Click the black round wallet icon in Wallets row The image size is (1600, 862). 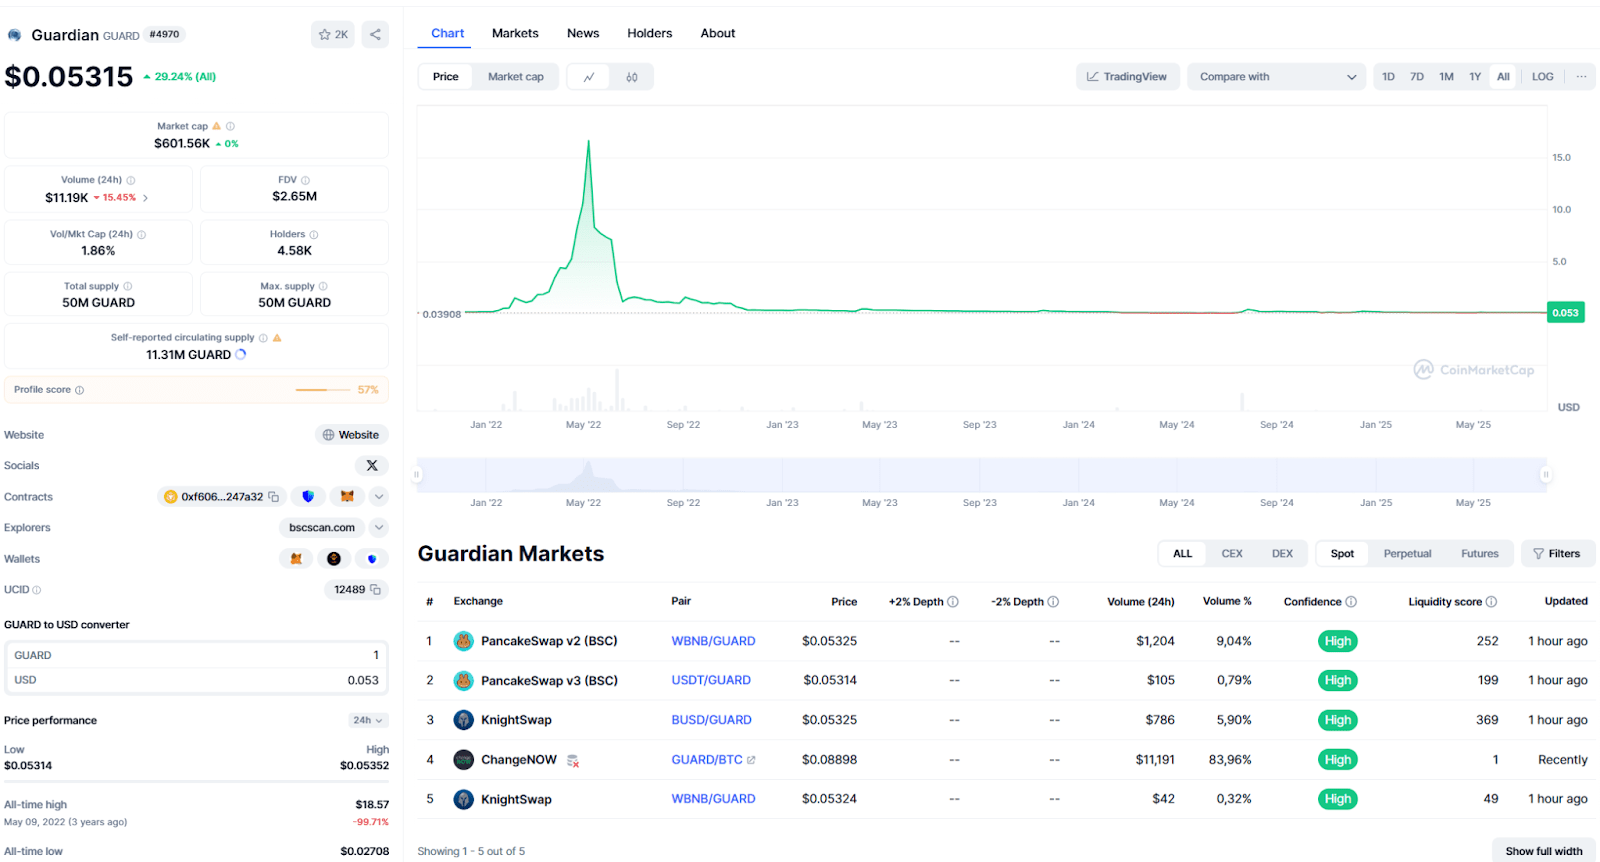pos(334,559)
